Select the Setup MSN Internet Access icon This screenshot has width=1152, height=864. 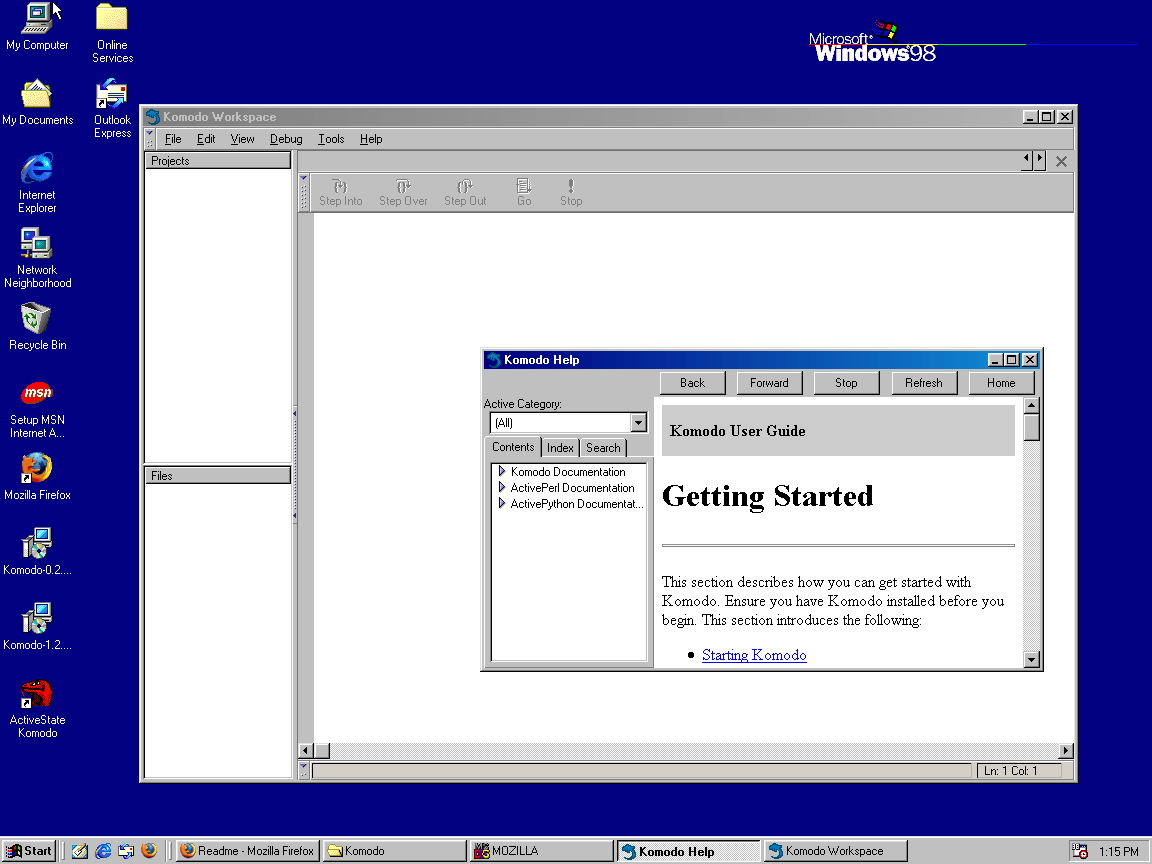pos(37,409)
